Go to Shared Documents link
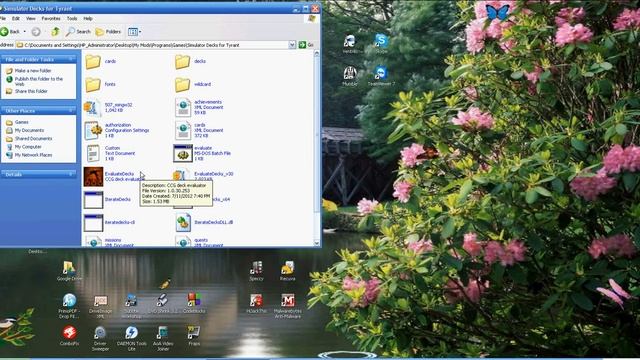Image resolution: width=640 pixels, height=360 pixels. pyautogui.click(x=33, y=139)
